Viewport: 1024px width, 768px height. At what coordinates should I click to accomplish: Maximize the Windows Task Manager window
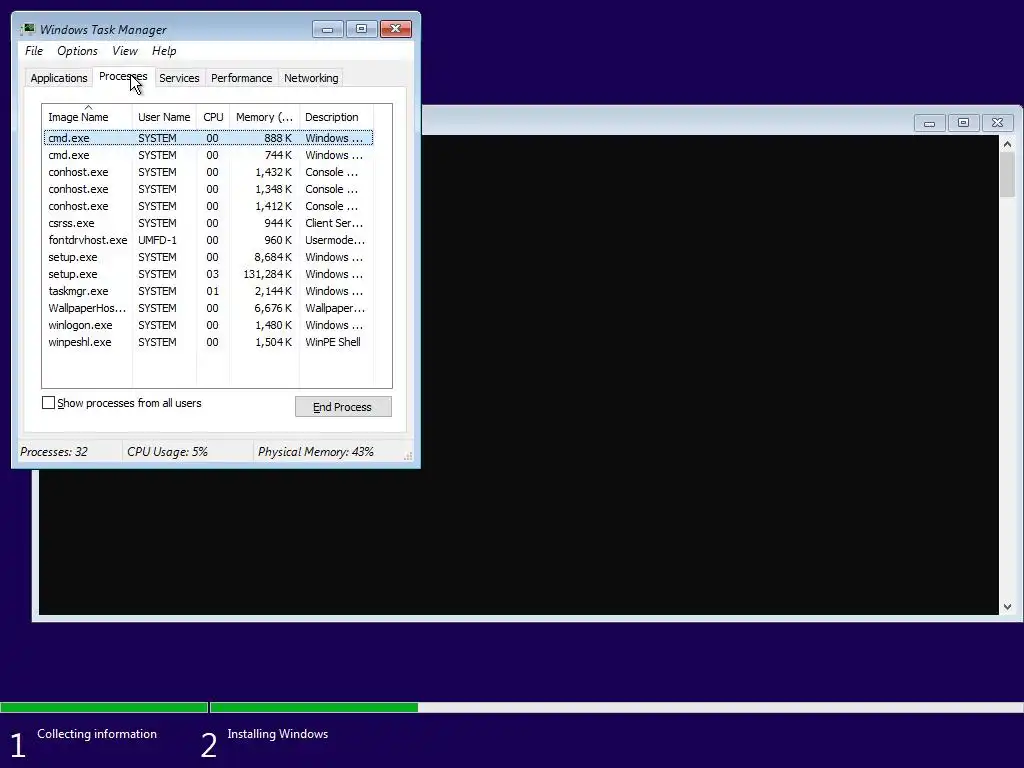pyautogui.click(x=361, y=29)
